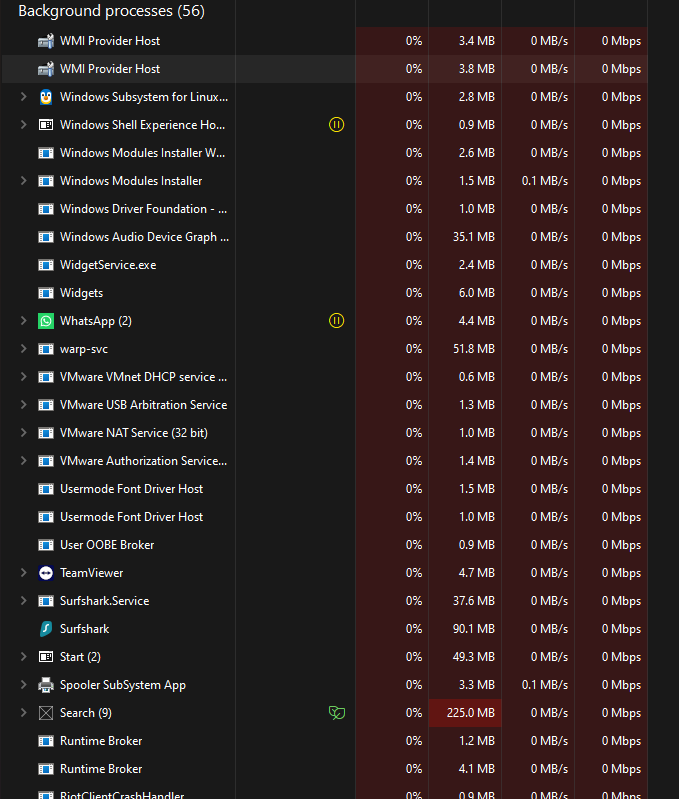679x799 pixels.
Task: Click the 6.0 MB memory value for Widgets
Action: coord(477,293)
